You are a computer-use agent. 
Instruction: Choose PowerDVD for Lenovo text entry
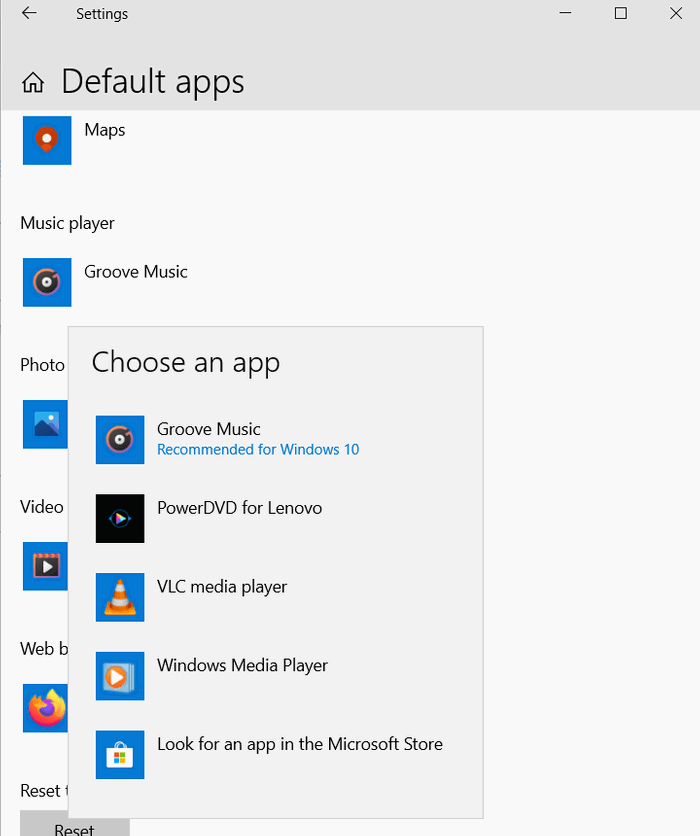(x=239, y=508)
